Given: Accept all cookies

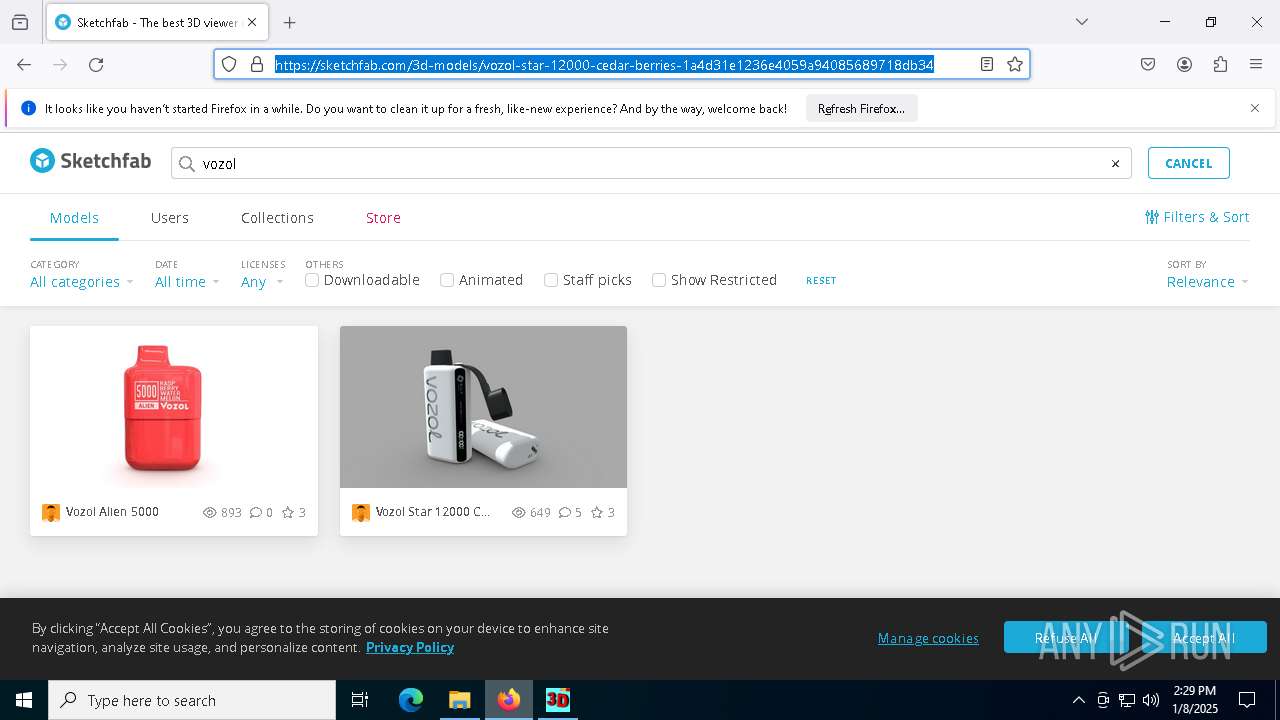Looking at the screenshot, I should 1203,637.
